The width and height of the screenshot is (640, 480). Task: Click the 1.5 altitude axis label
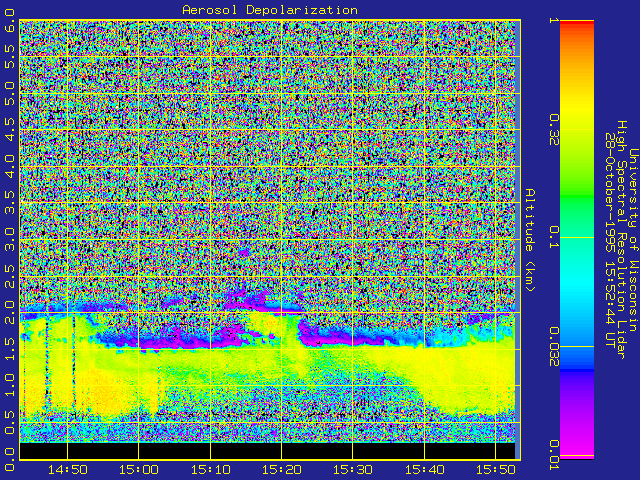click(10, 349)
